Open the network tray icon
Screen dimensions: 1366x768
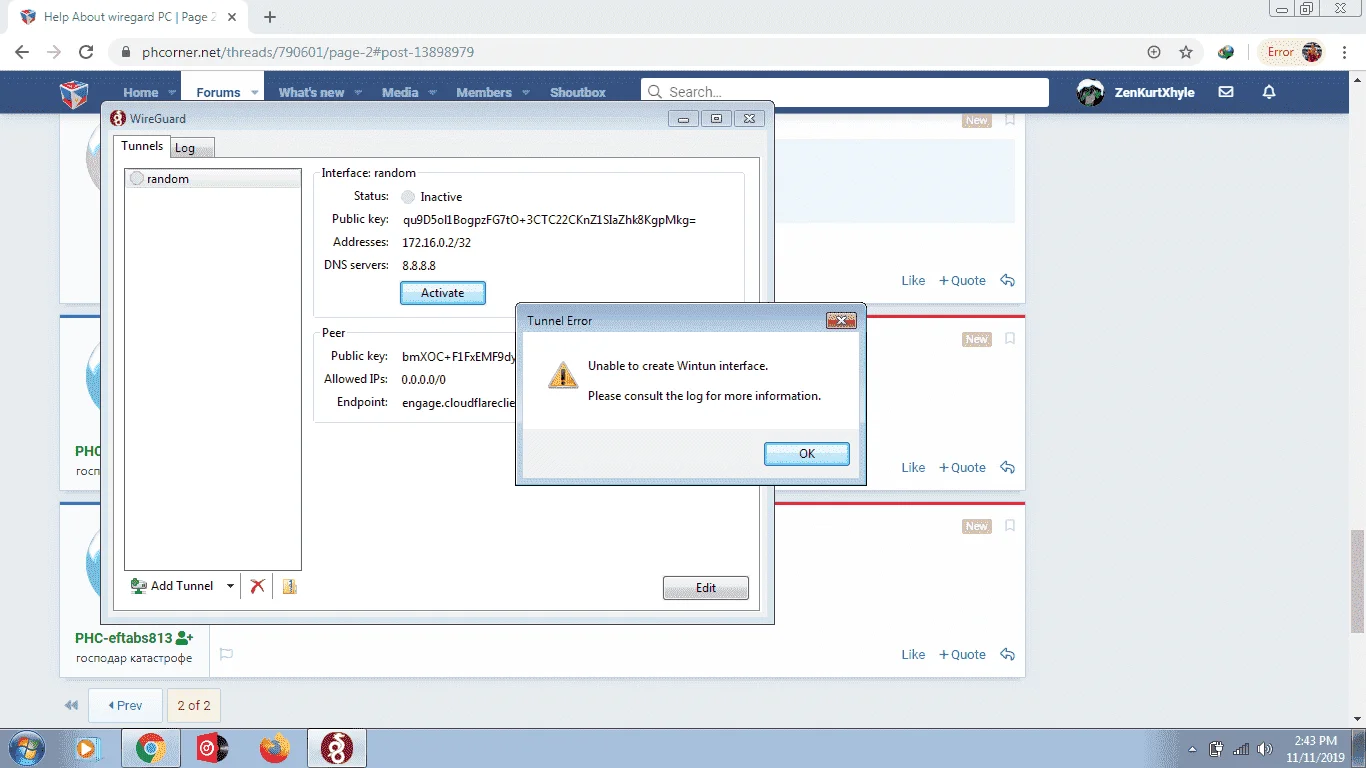[x=1241, y=748]
